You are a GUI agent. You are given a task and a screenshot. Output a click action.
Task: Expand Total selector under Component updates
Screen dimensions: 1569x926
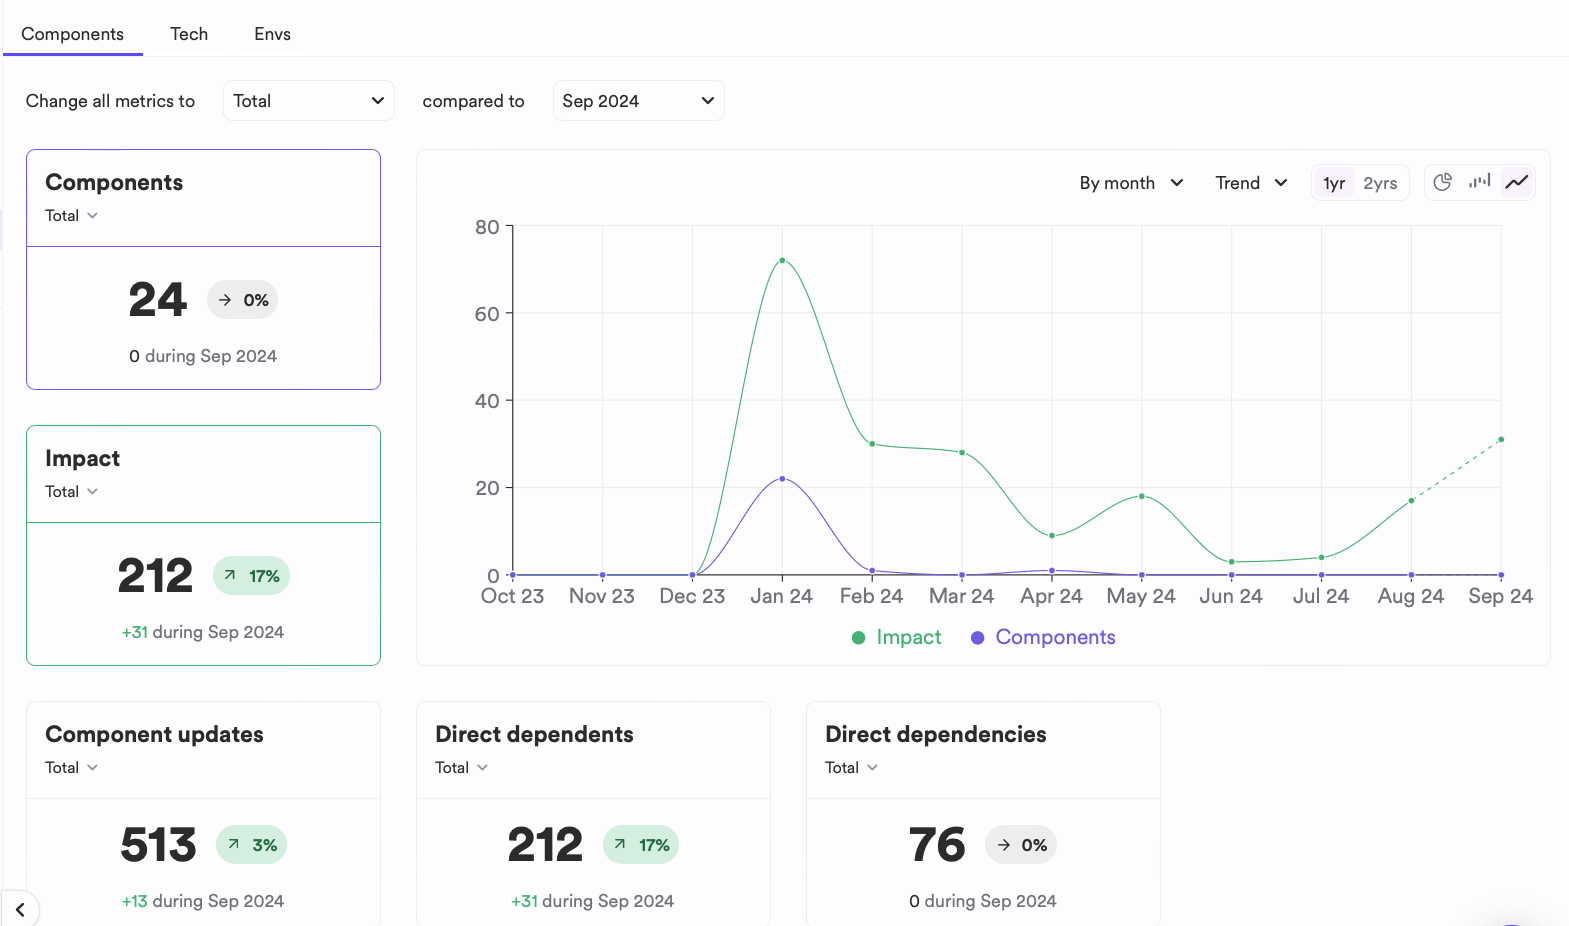72,767
